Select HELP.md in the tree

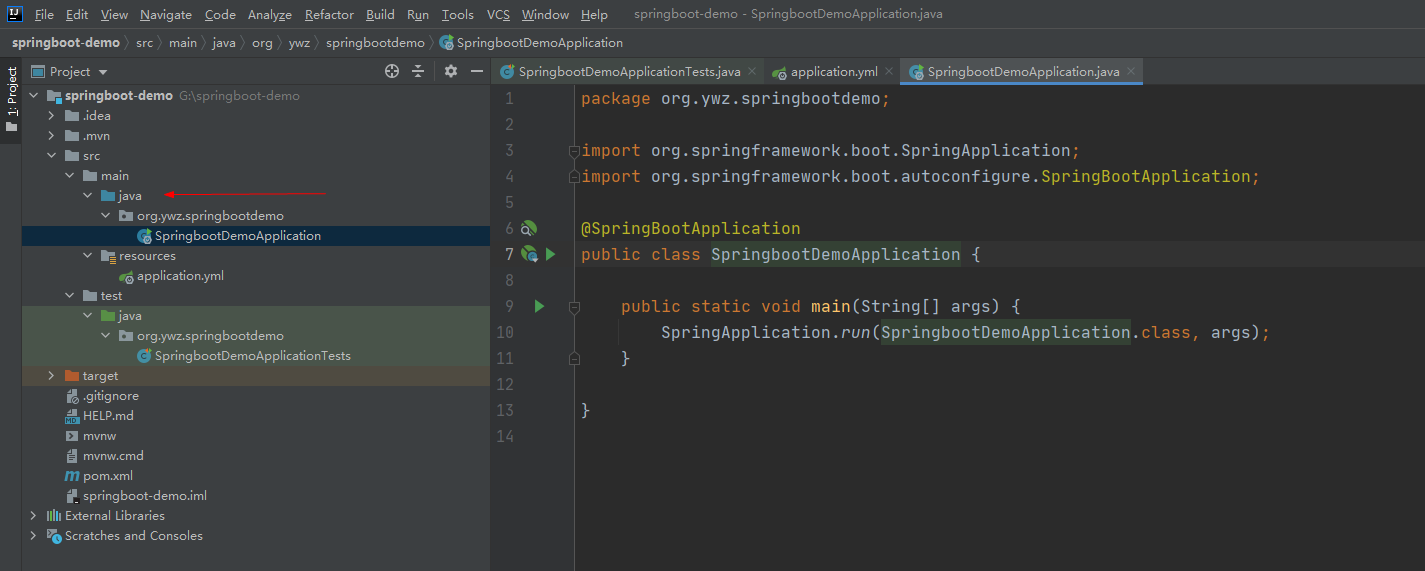coord(108,416)
